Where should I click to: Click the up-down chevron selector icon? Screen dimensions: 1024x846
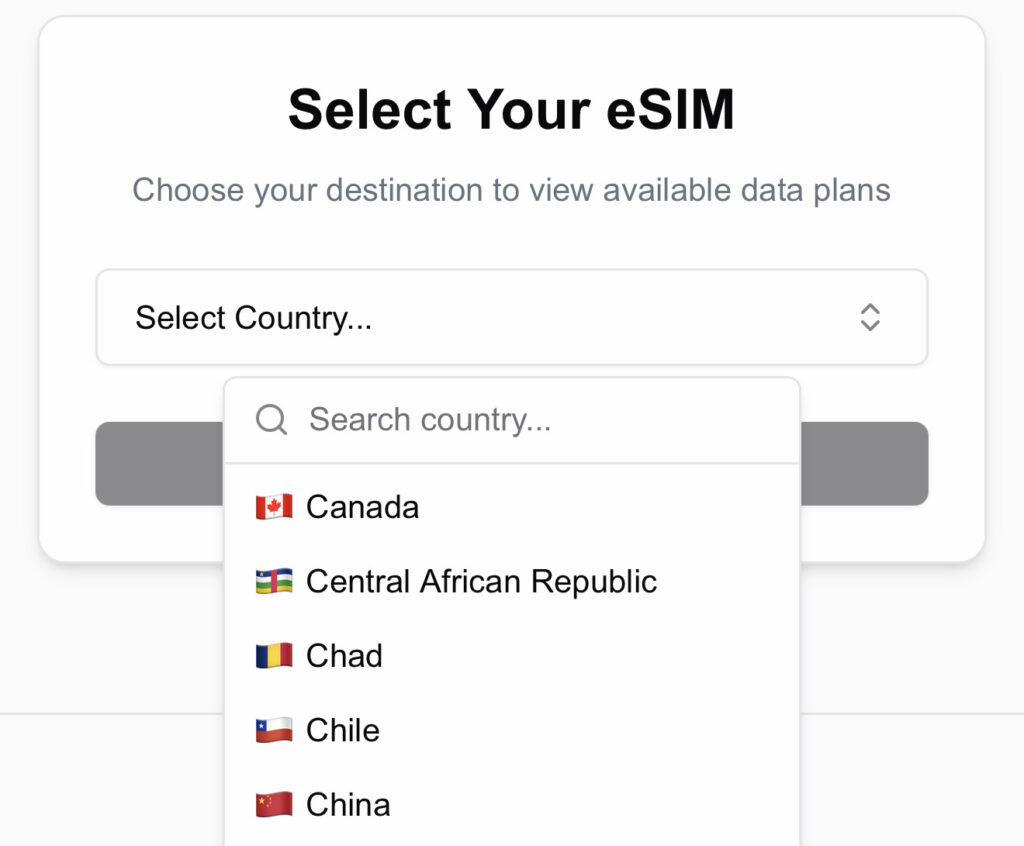[x=870, y=317]
